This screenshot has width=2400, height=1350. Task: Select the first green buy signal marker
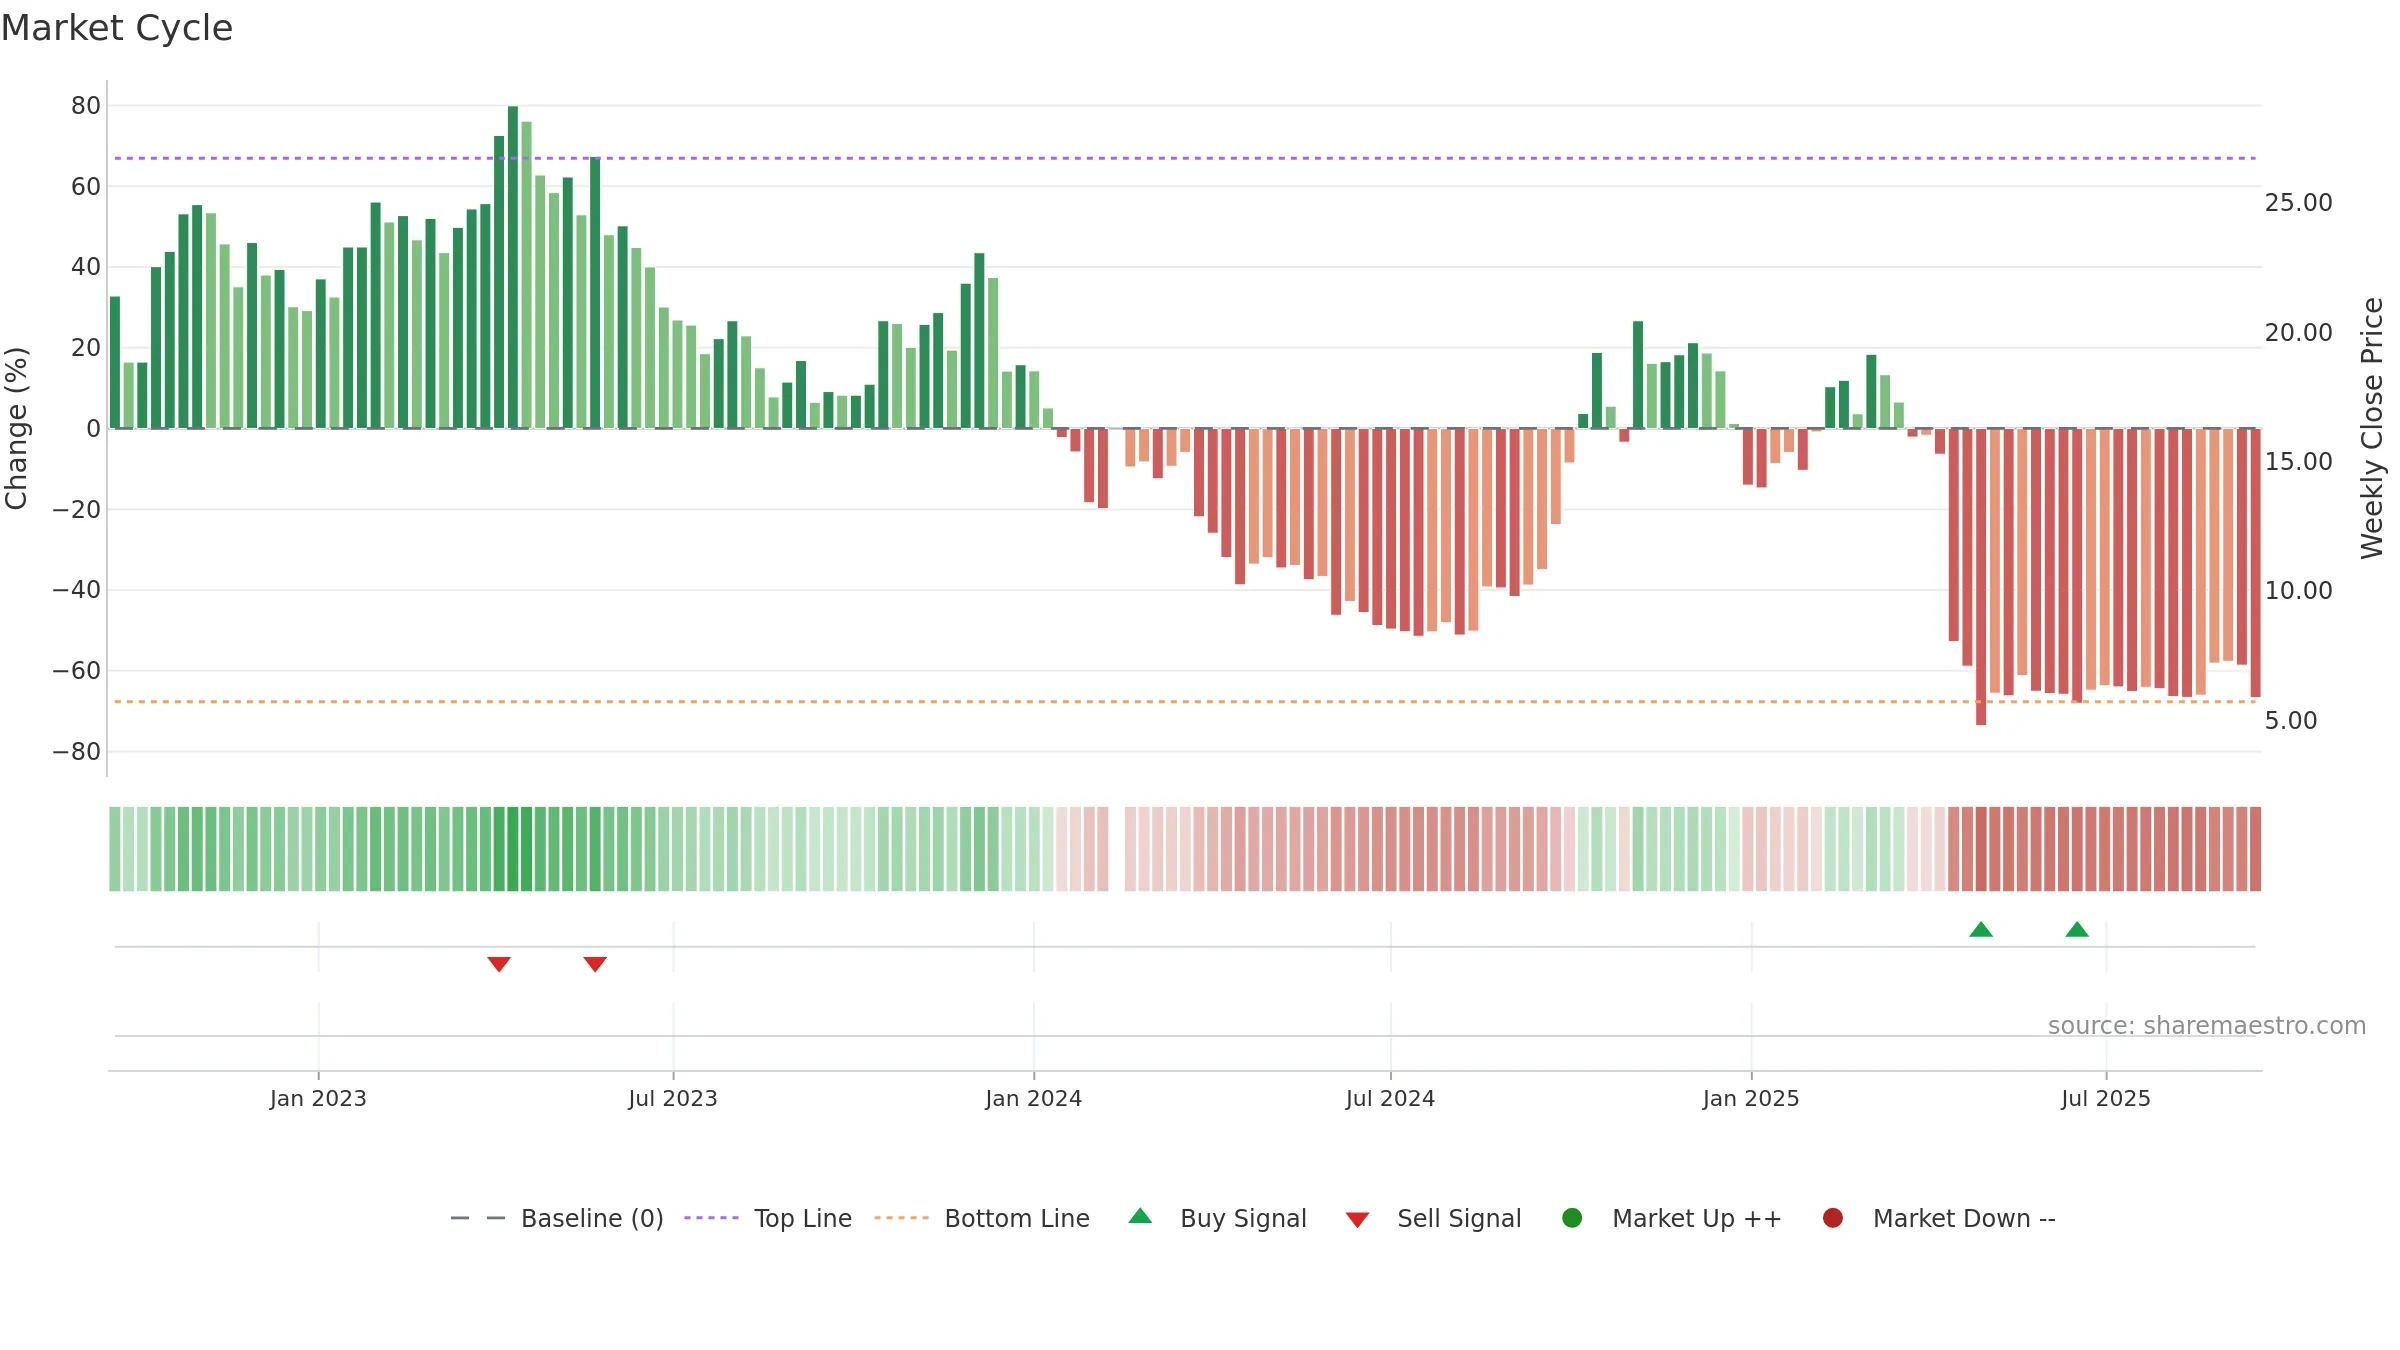tap(1981, 930)
